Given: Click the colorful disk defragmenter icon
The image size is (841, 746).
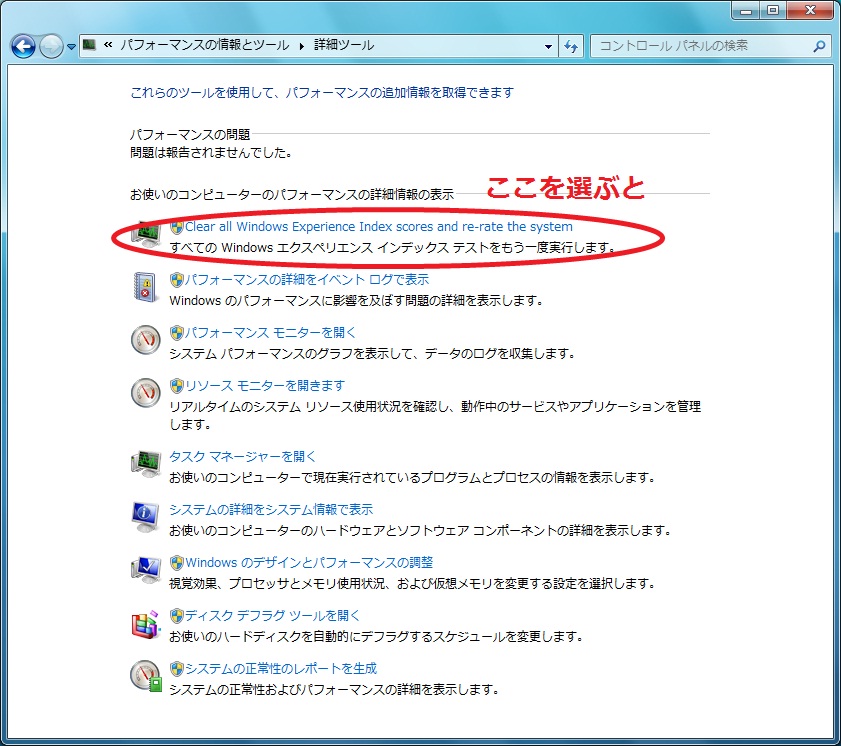Looking at the screenshot, I should click(x=146, y=624).
